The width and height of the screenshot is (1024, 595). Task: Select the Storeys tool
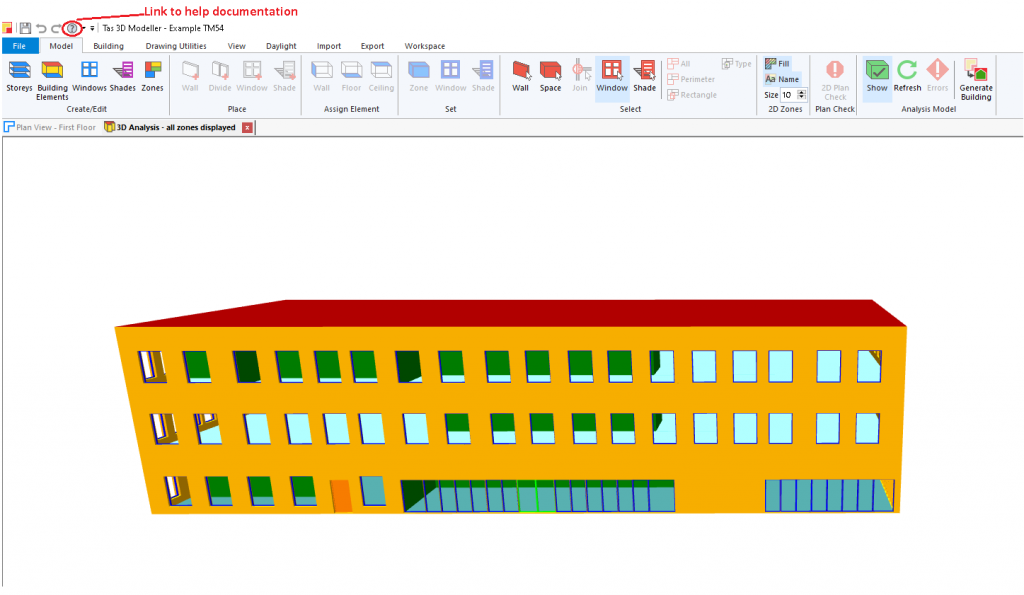[19, 72]
